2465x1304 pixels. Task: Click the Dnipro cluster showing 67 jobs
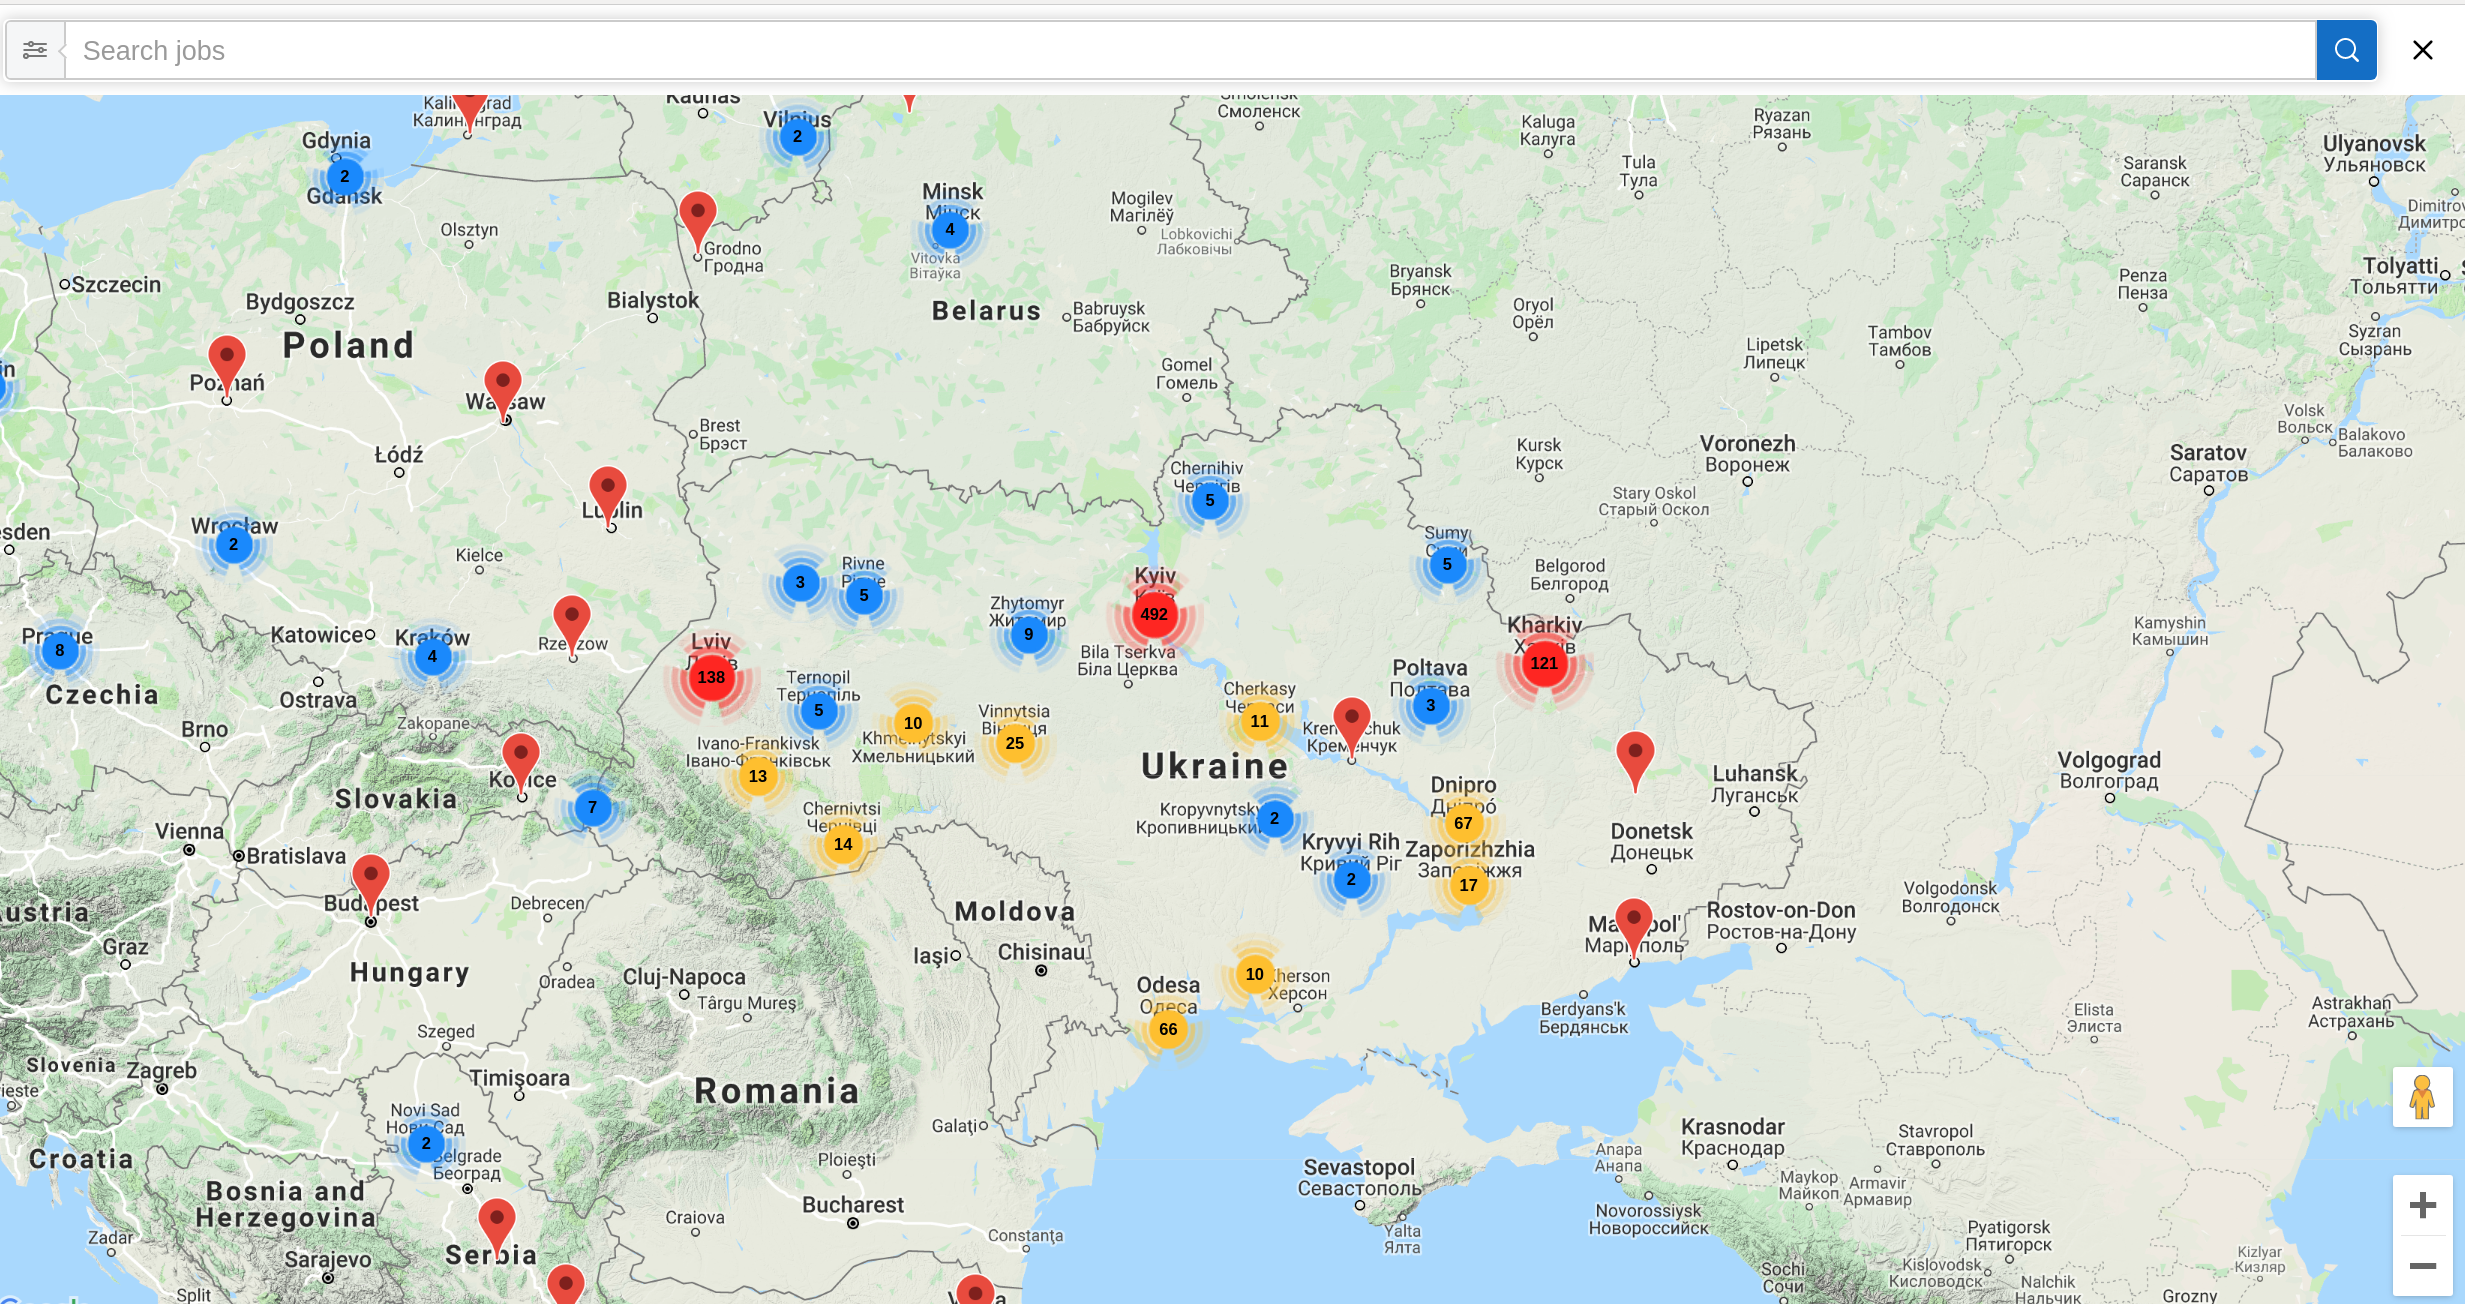tap(1464, 823)
